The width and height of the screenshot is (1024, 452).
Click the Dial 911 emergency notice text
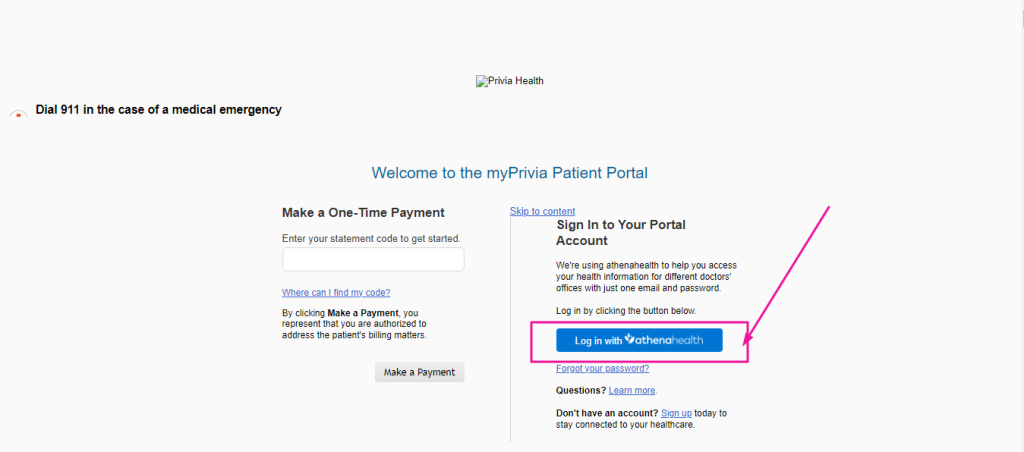click(159, 110)
